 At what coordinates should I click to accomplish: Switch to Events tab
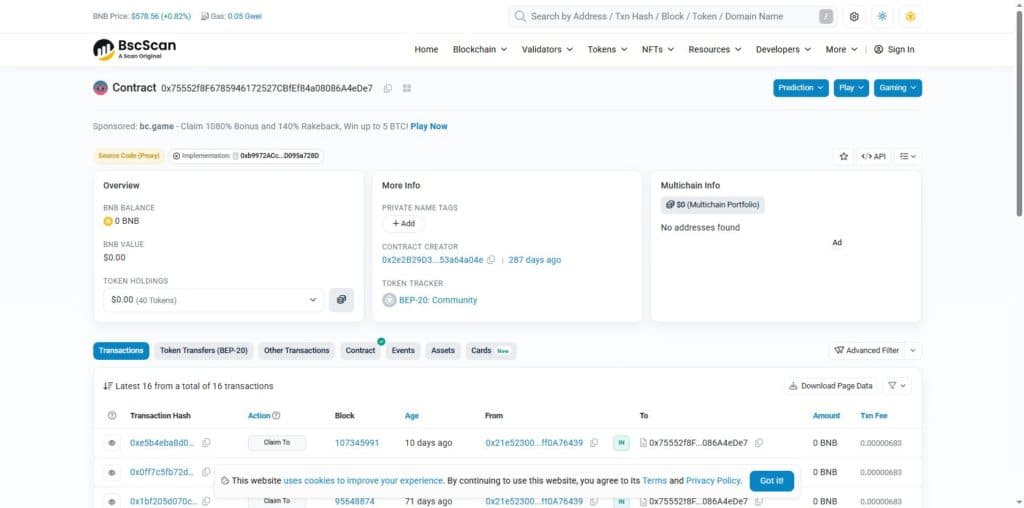pos(403,351)
